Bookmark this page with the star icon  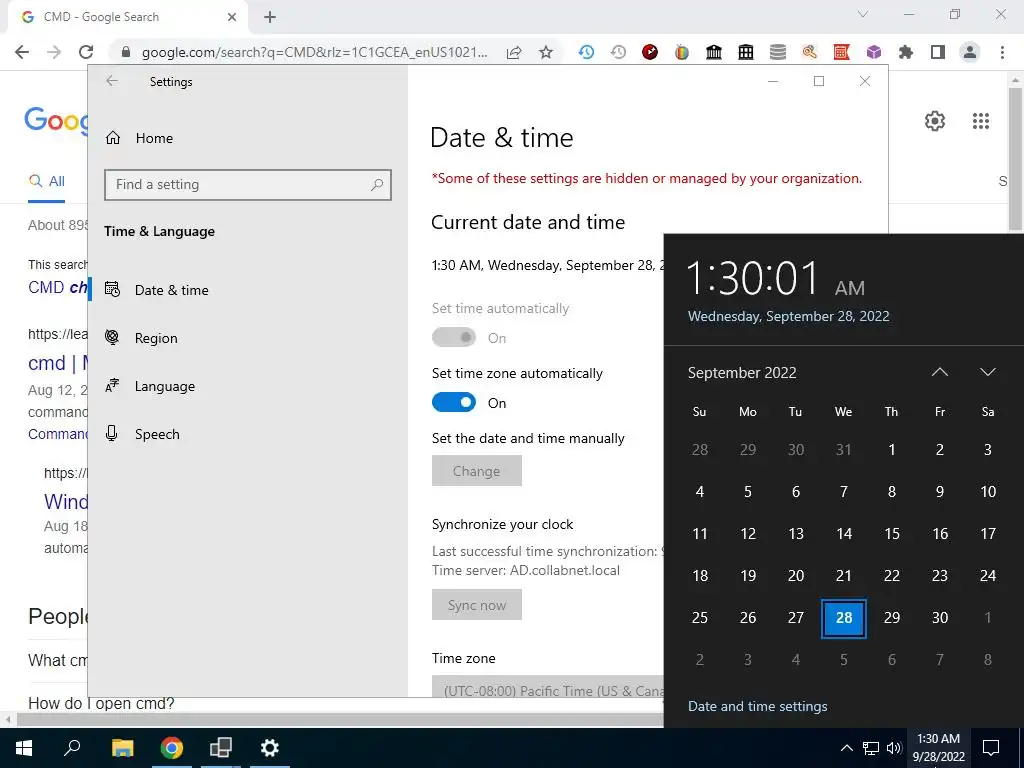click(546, 52)
